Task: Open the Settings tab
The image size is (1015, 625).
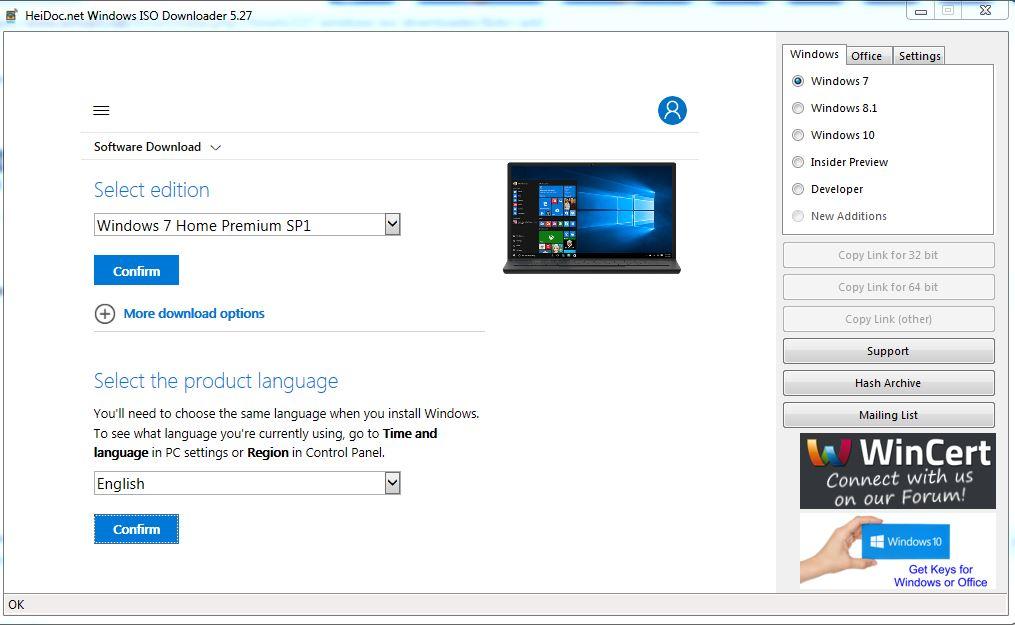Action: pyautogui.click(x=919, y=56)
